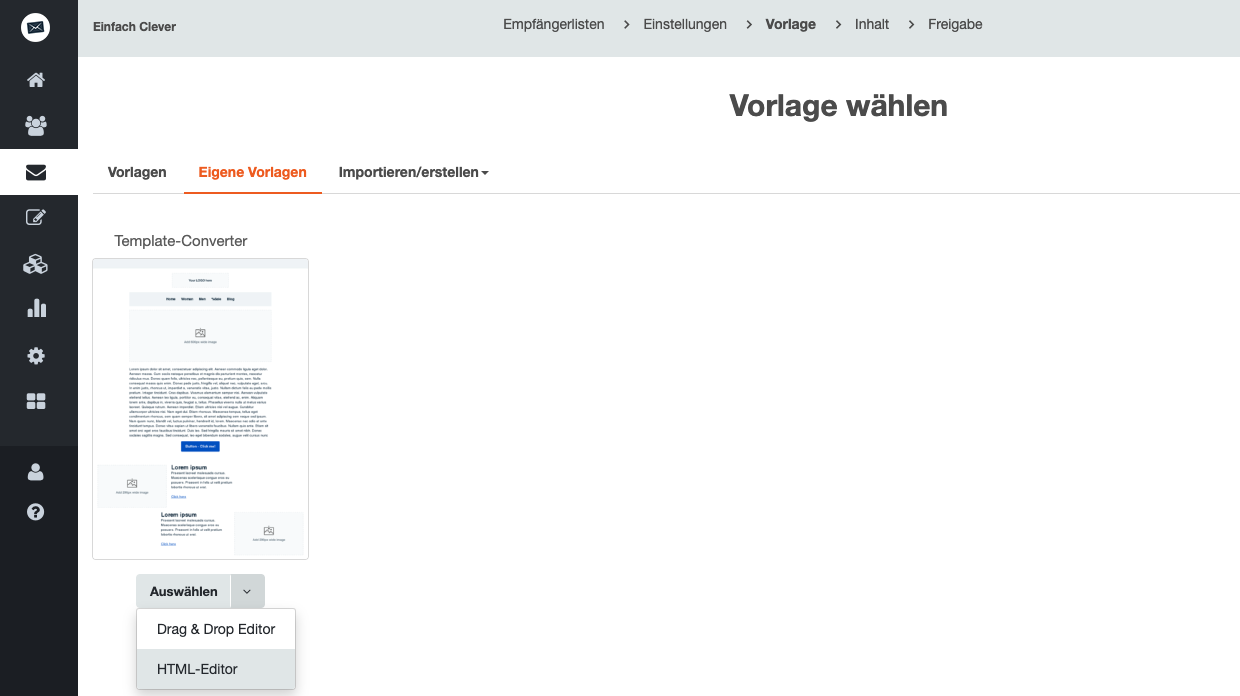Open the help question mark icon
This screenshot has width=1240, height=696.
point(36,512)
